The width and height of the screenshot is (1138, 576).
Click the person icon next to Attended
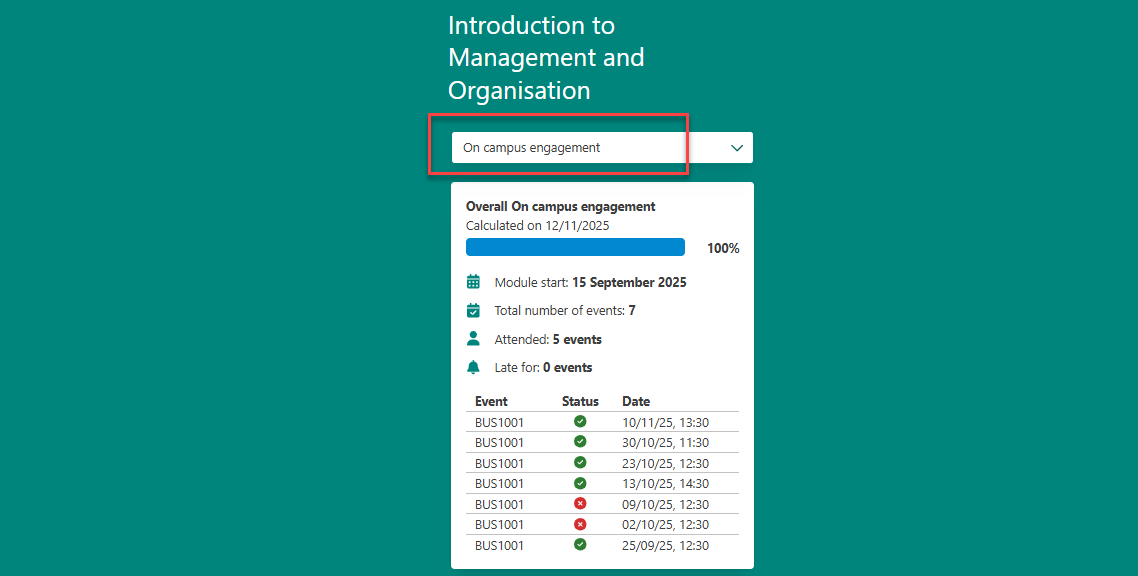coord(474,339)
